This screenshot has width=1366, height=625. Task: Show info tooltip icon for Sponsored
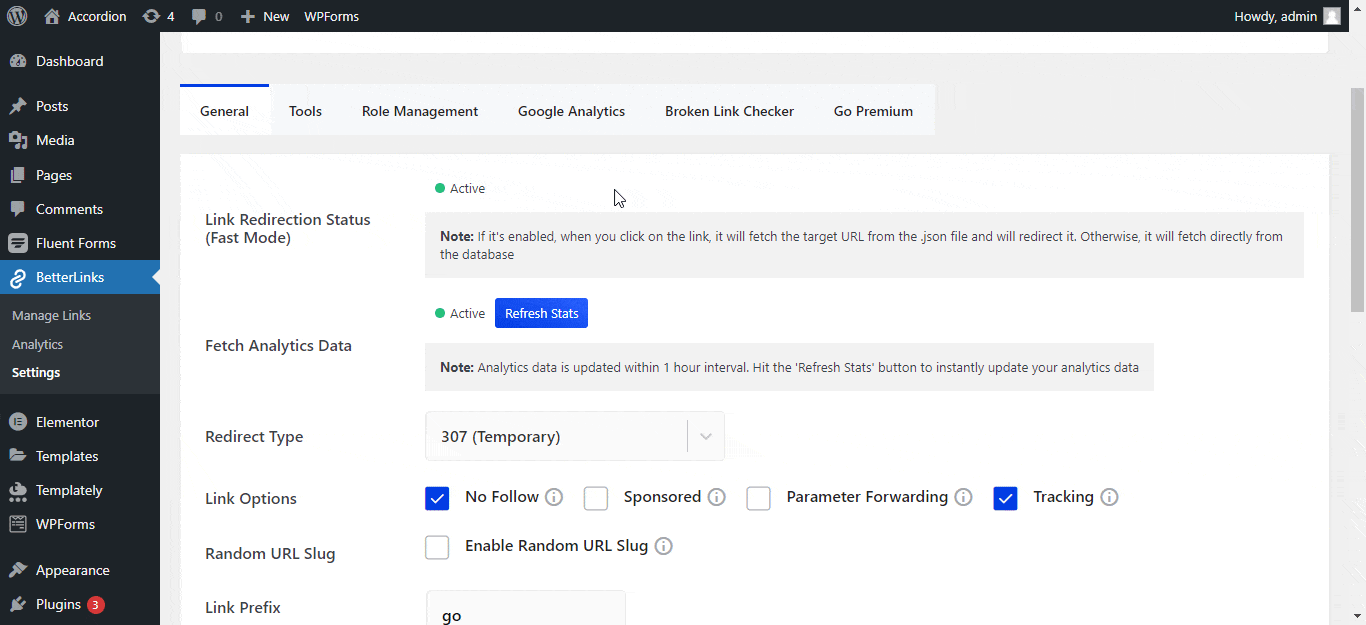[x=716, y=497]
